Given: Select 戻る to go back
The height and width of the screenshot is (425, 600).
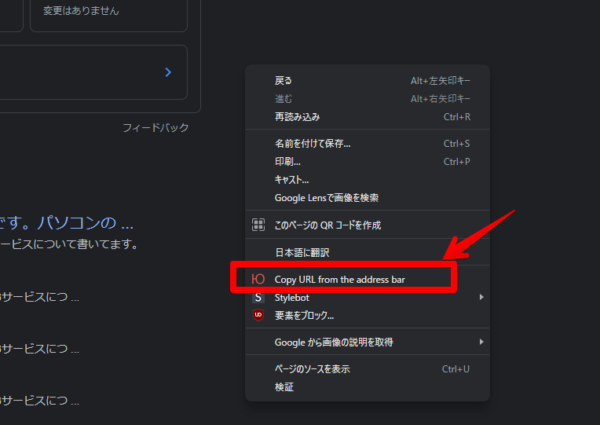Looking at the screenshot, I should click(283, 80).
